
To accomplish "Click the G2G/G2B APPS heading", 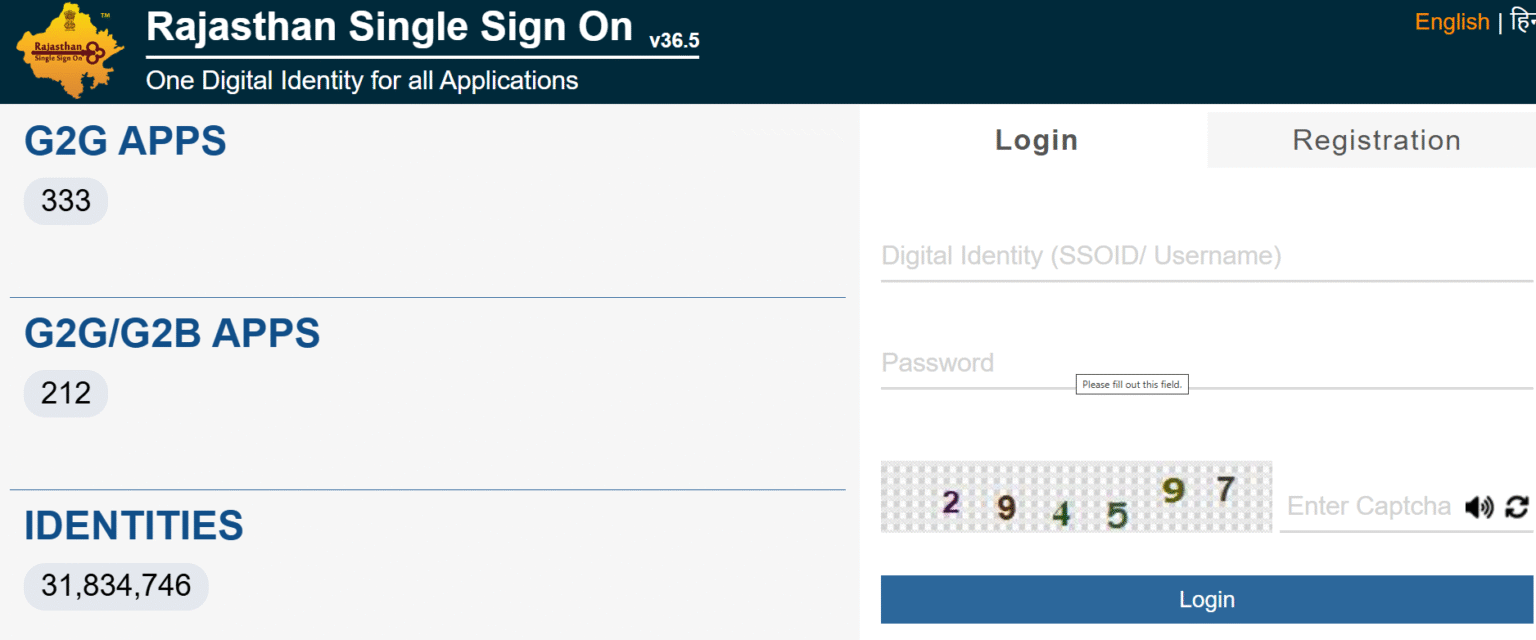I will 171,333.
